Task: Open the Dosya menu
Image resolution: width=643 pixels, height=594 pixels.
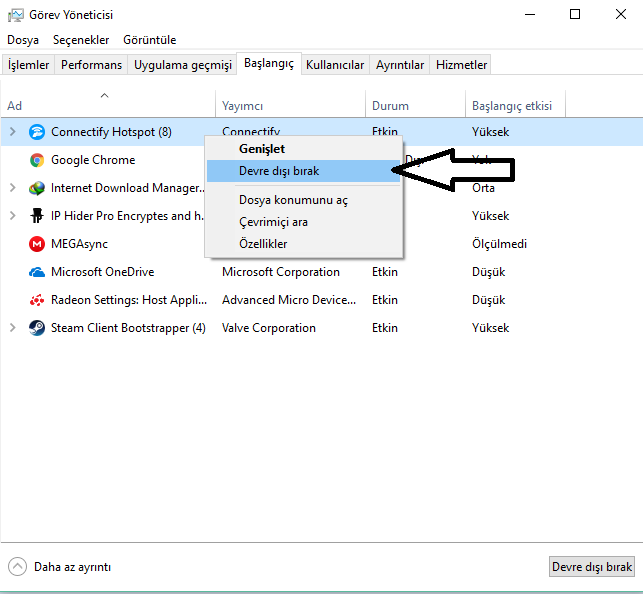Action: 23,40
